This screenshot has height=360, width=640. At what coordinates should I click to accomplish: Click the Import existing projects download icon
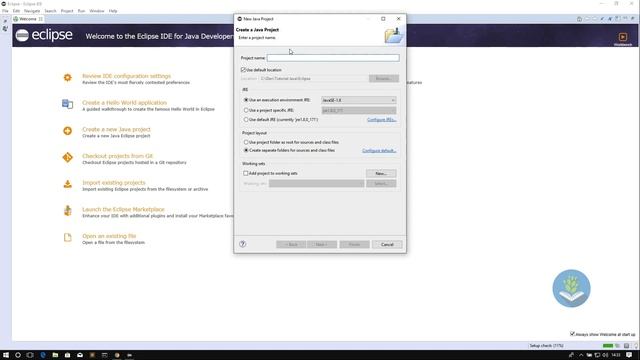pos(67,184)
